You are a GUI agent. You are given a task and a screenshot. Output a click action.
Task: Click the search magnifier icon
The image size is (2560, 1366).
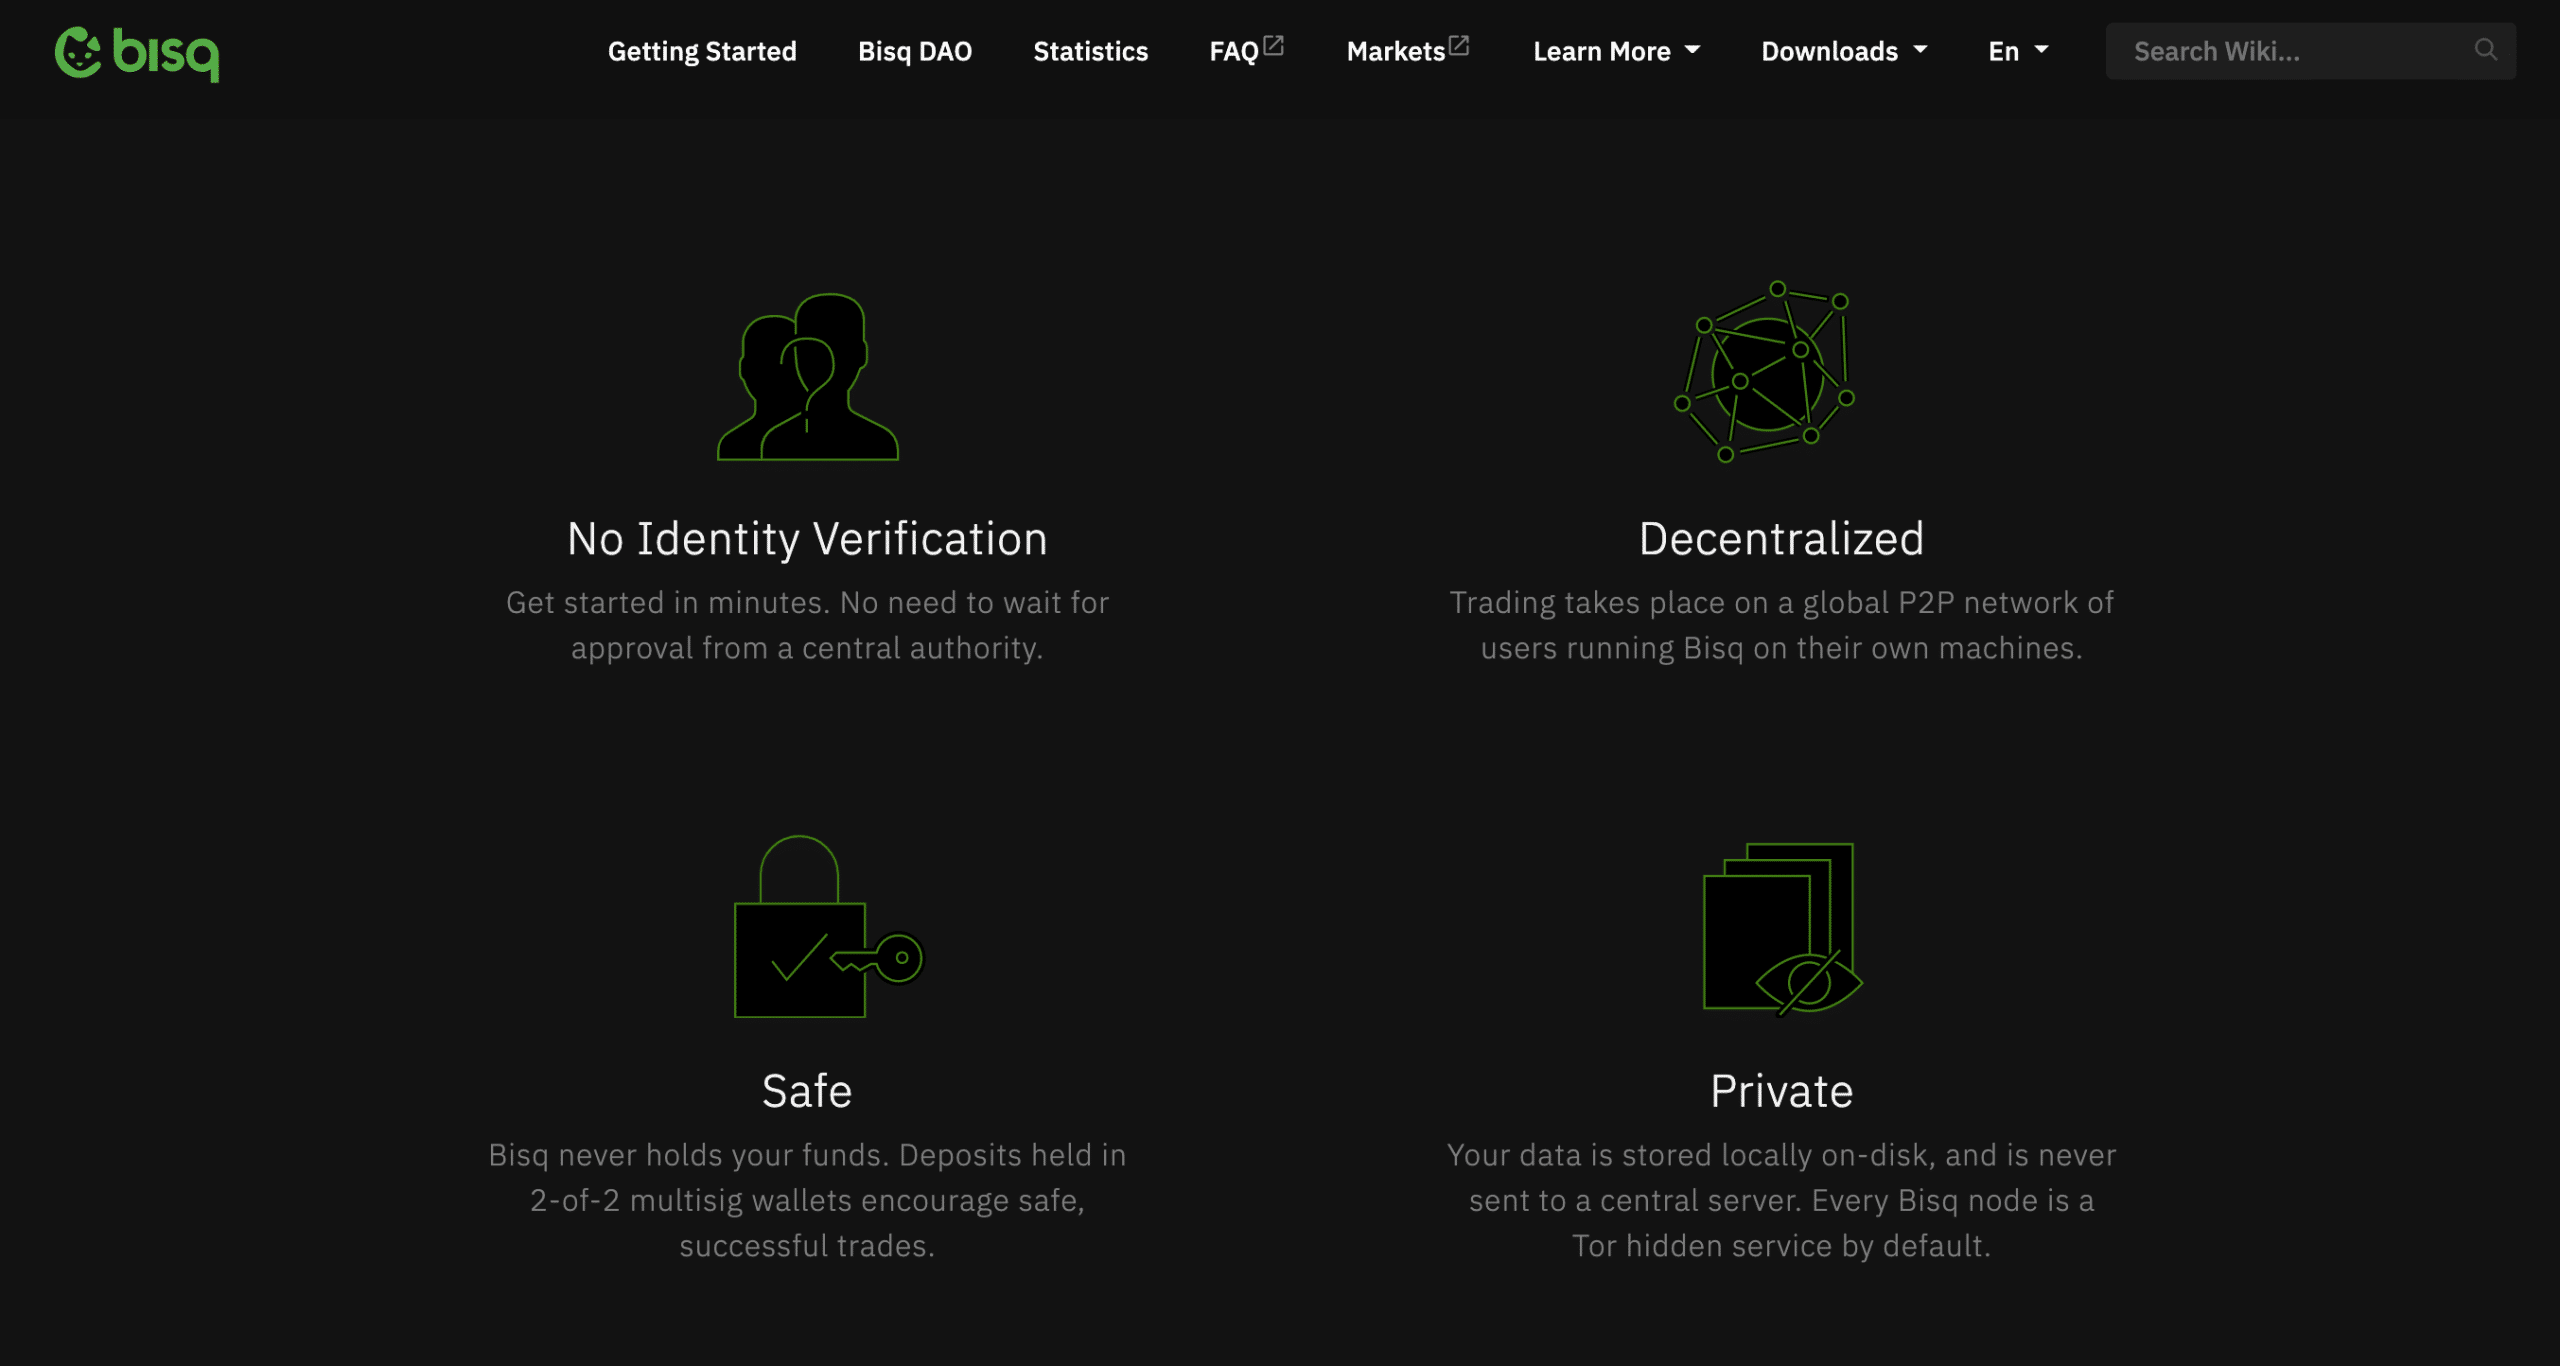click(x=2486, y=49)
